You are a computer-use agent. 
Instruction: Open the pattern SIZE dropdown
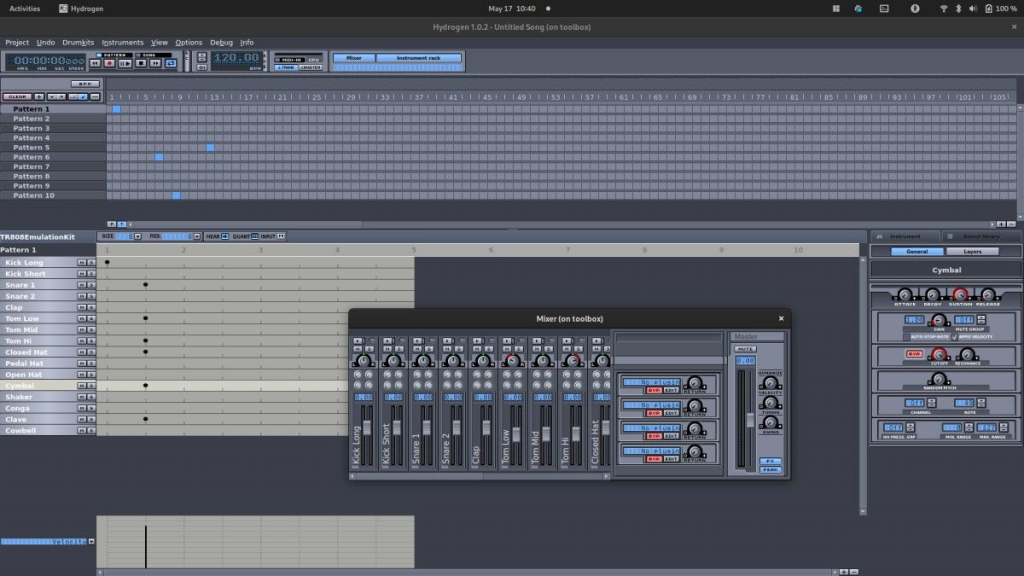pyautogui.click(x=138, y=236)
